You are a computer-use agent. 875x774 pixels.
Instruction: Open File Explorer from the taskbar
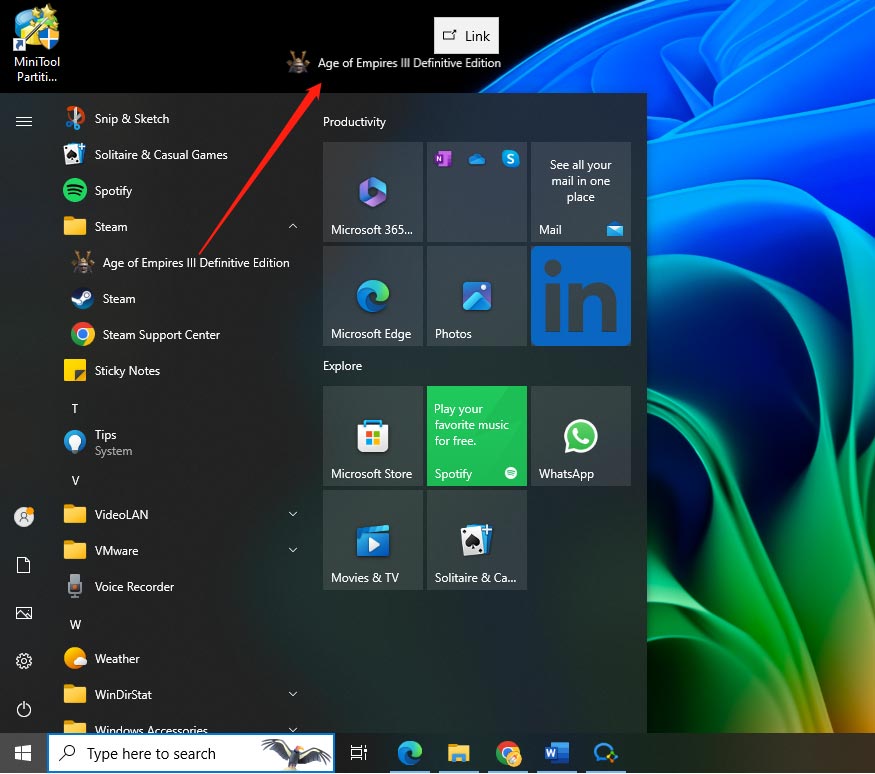(x=458, y=753)
